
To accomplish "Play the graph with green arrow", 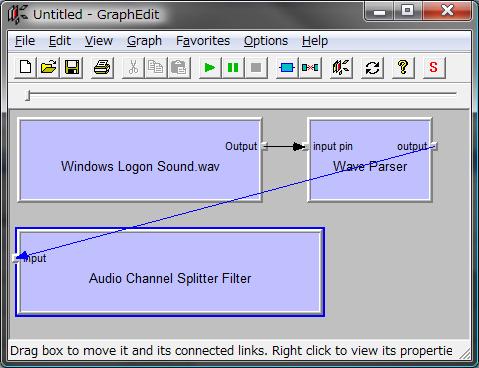I will click(210, 68).
